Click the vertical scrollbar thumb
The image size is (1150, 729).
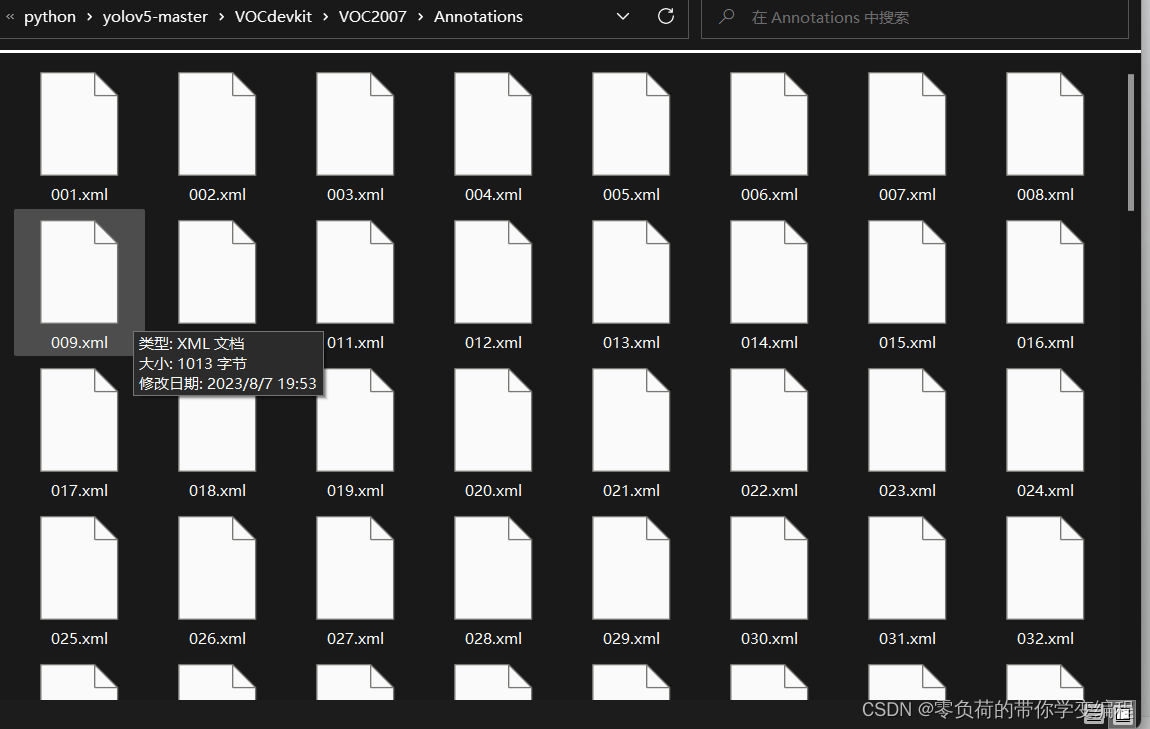click(x=1130, y=142)
